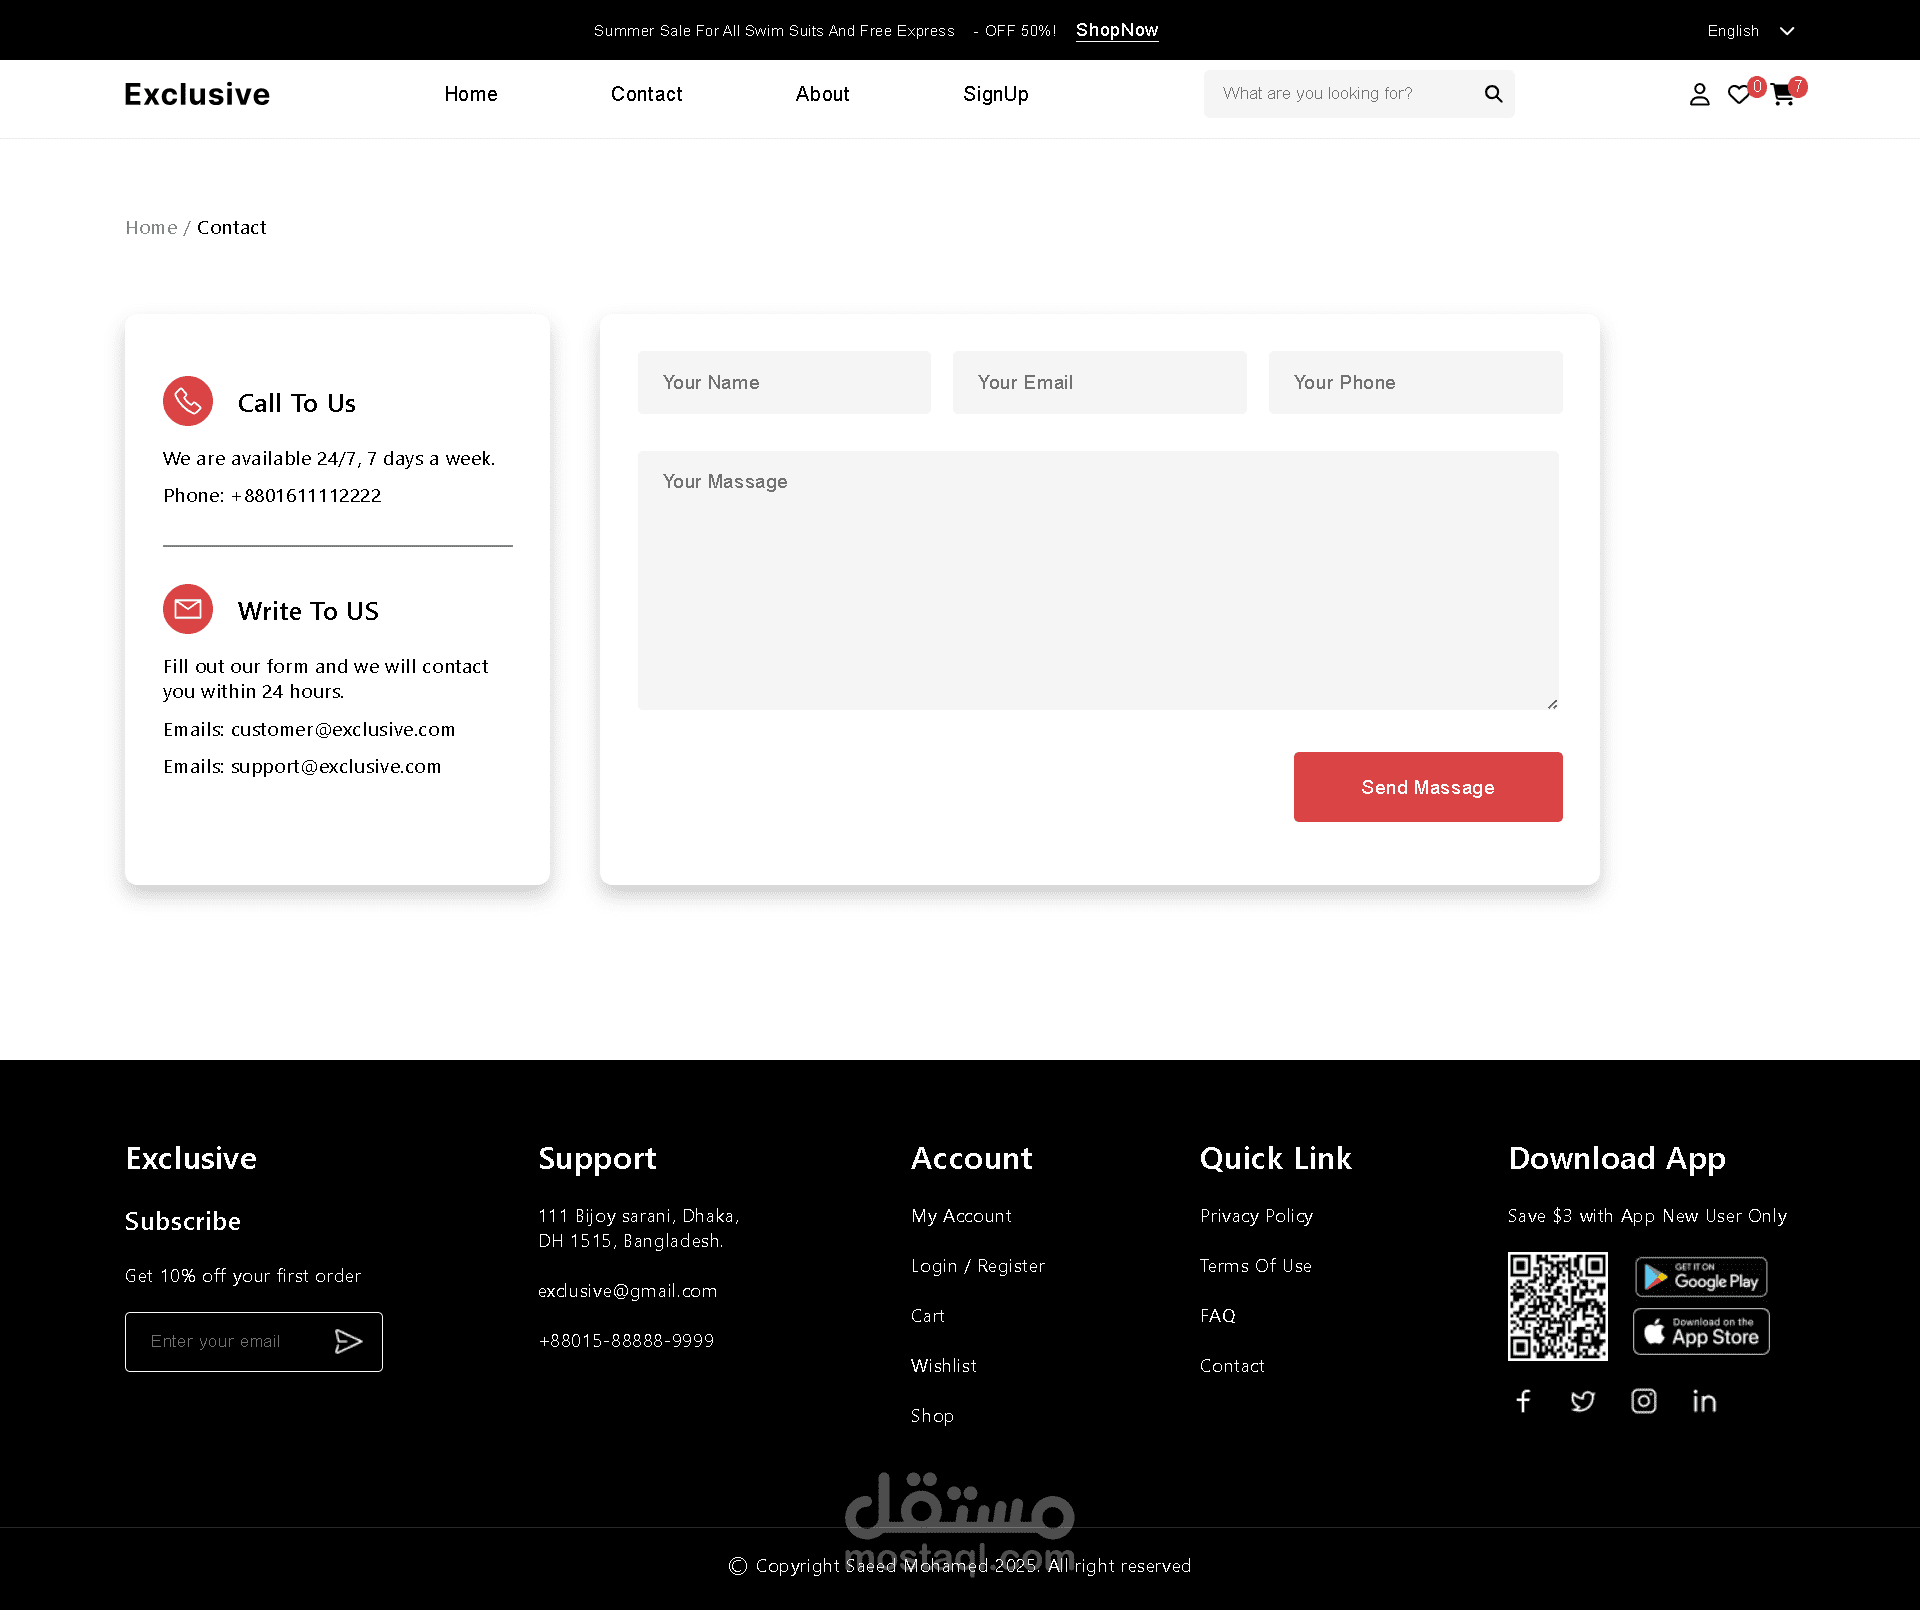Viewport: 1920px width, 1610px height.
Task: Open the Instagram social icon
Action: 1644,1401
